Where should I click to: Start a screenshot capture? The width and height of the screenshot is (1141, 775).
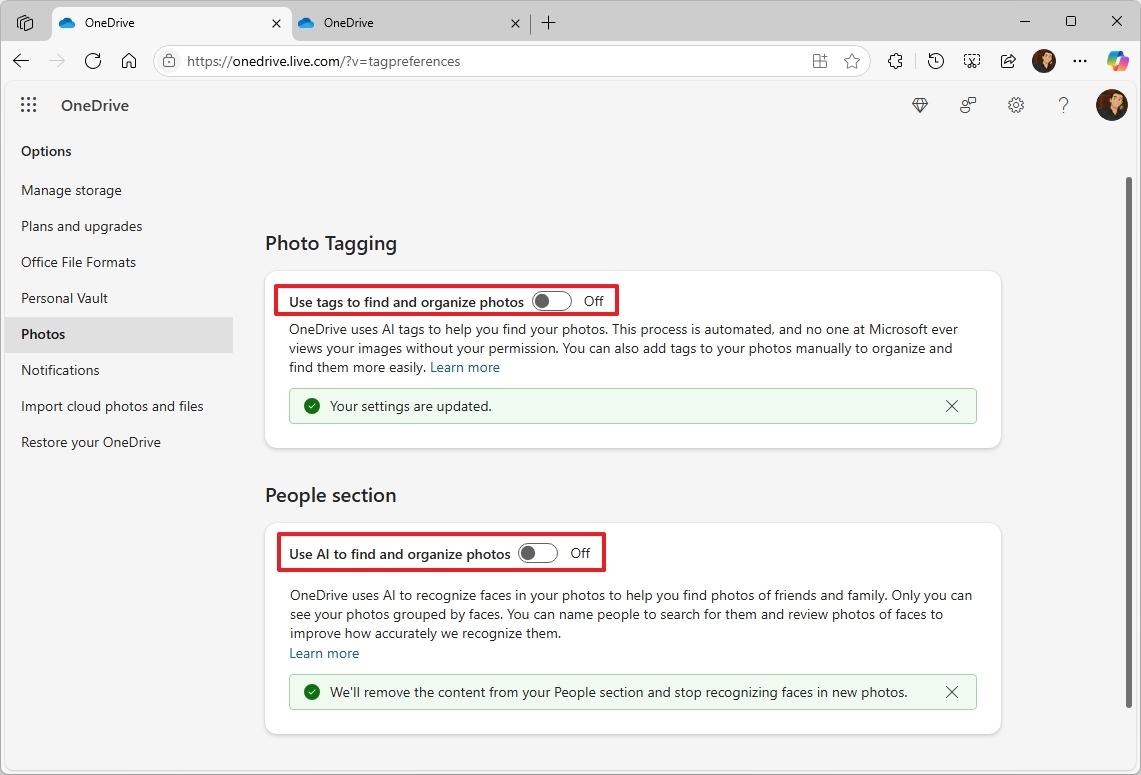point(972,61)
